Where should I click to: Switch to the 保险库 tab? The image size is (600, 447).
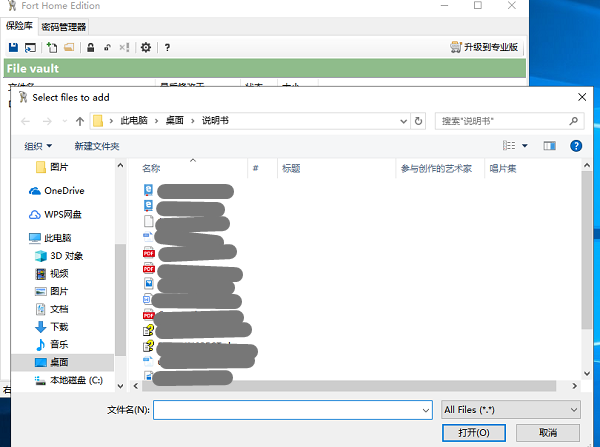coord(20,27)
